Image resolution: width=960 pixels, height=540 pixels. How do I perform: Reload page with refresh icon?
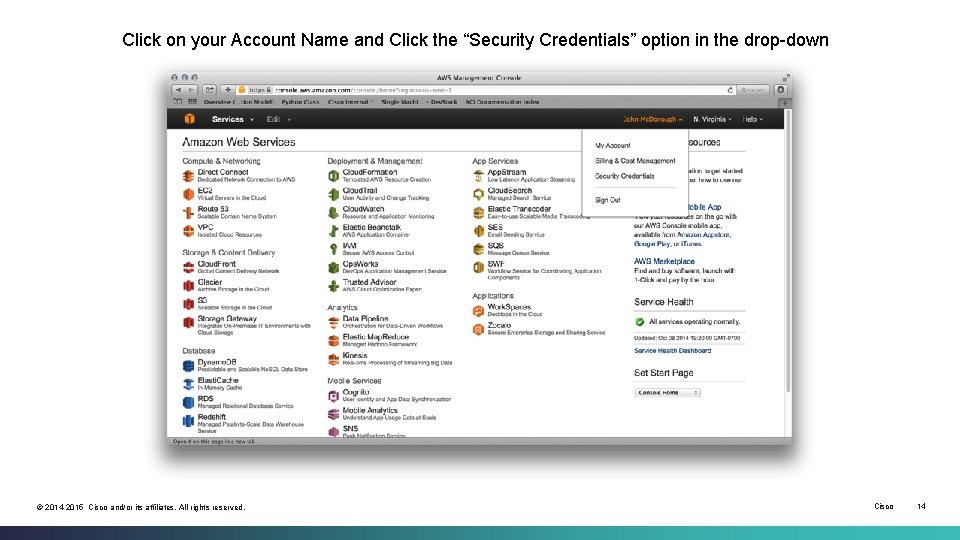pos(730,90)
